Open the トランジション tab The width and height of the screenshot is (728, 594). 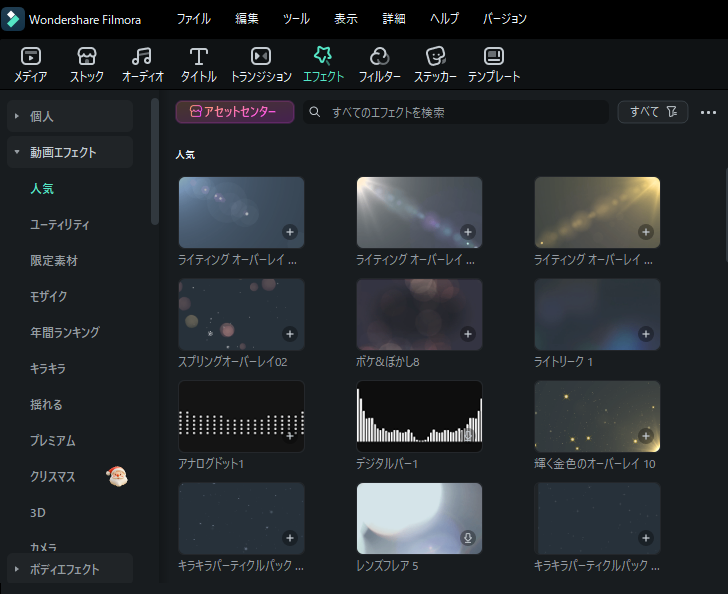point(261,65)
